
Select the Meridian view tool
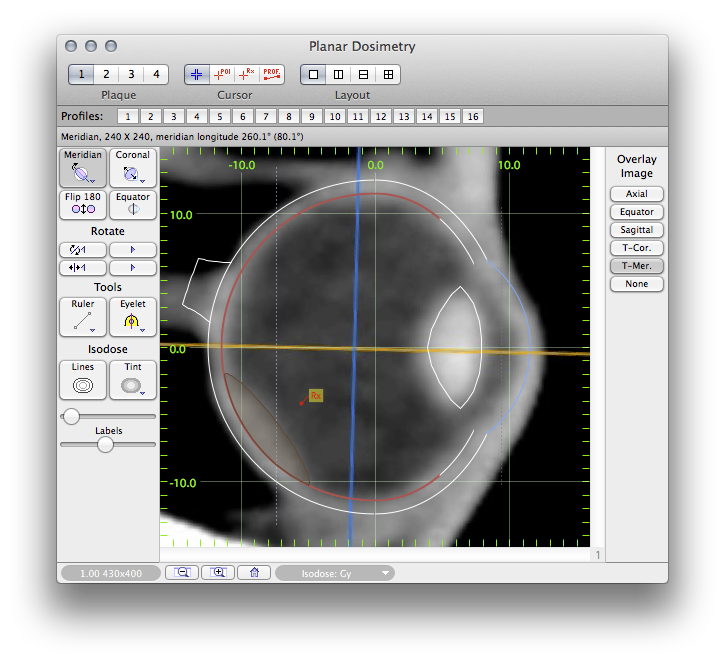[83, 168]
